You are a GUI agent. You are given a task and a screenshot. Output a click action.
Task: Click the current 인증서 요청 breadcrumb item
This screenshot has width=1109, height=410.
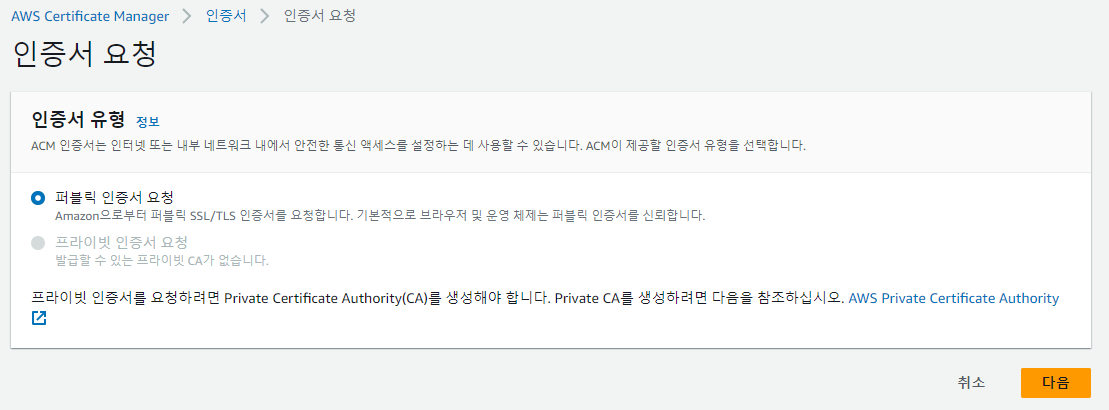point(319,16)
